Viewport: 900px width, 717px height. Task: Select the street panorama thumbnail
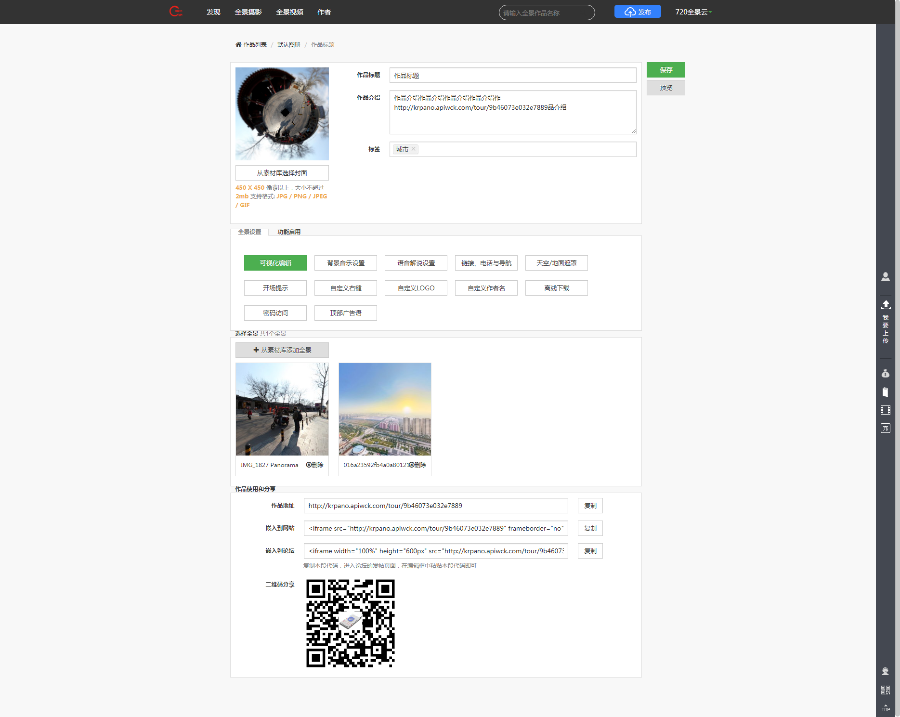(282, 409)
